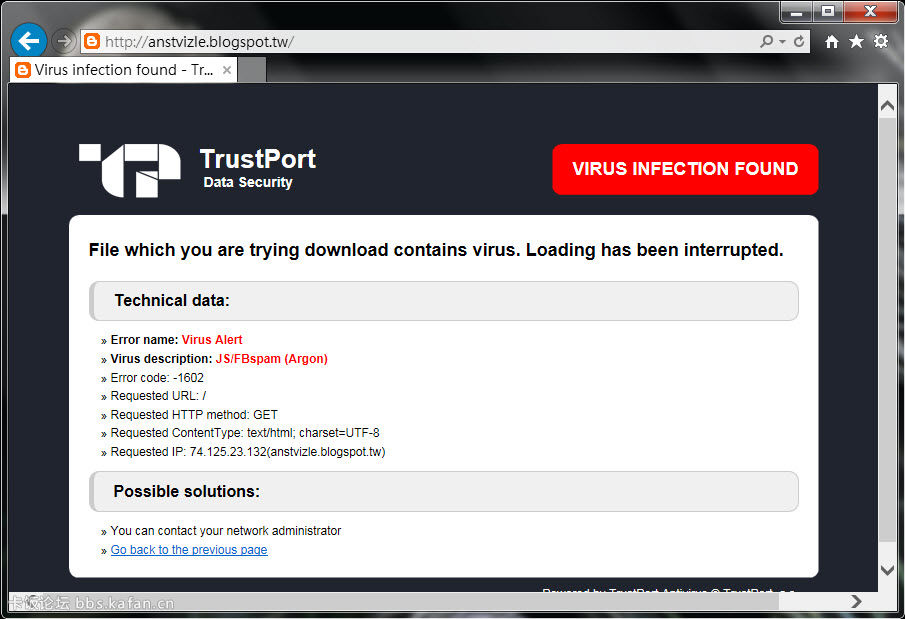Open Tools with the gear icon
The width and height of the screenshot is (905, 619).
click(881, 41)
